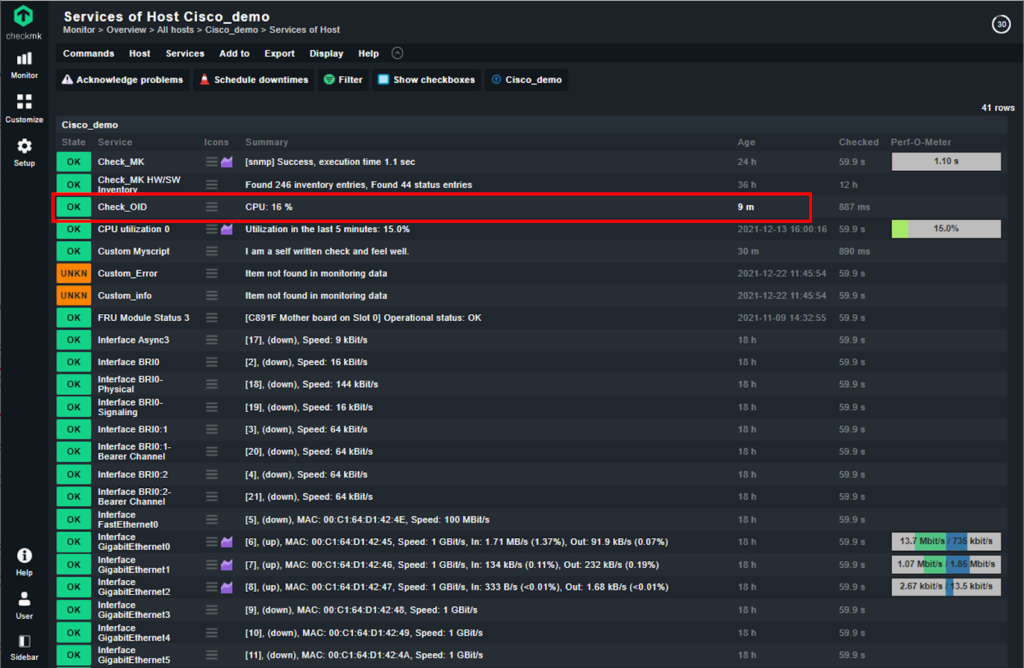Open the Add to menu
1024x668 pixels.
(x=234, y=54)
